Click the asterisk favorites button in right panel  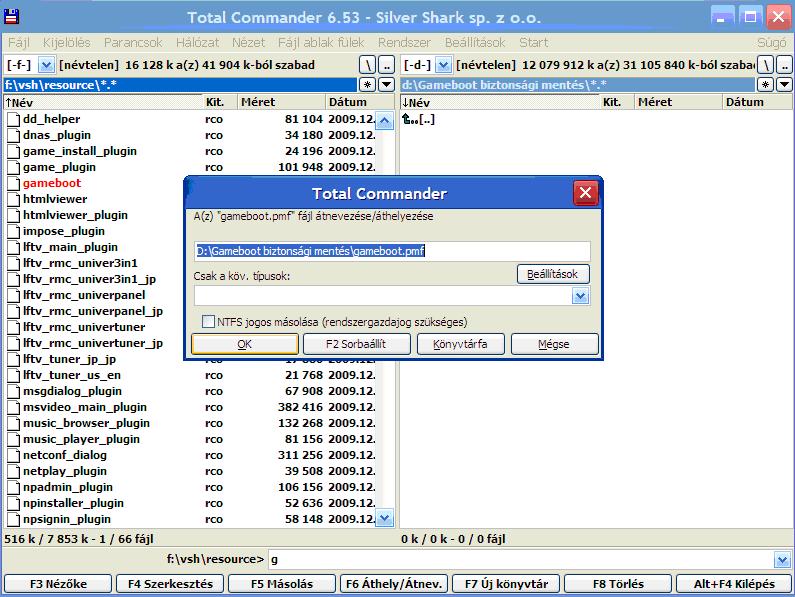click(x=765, y=85)
